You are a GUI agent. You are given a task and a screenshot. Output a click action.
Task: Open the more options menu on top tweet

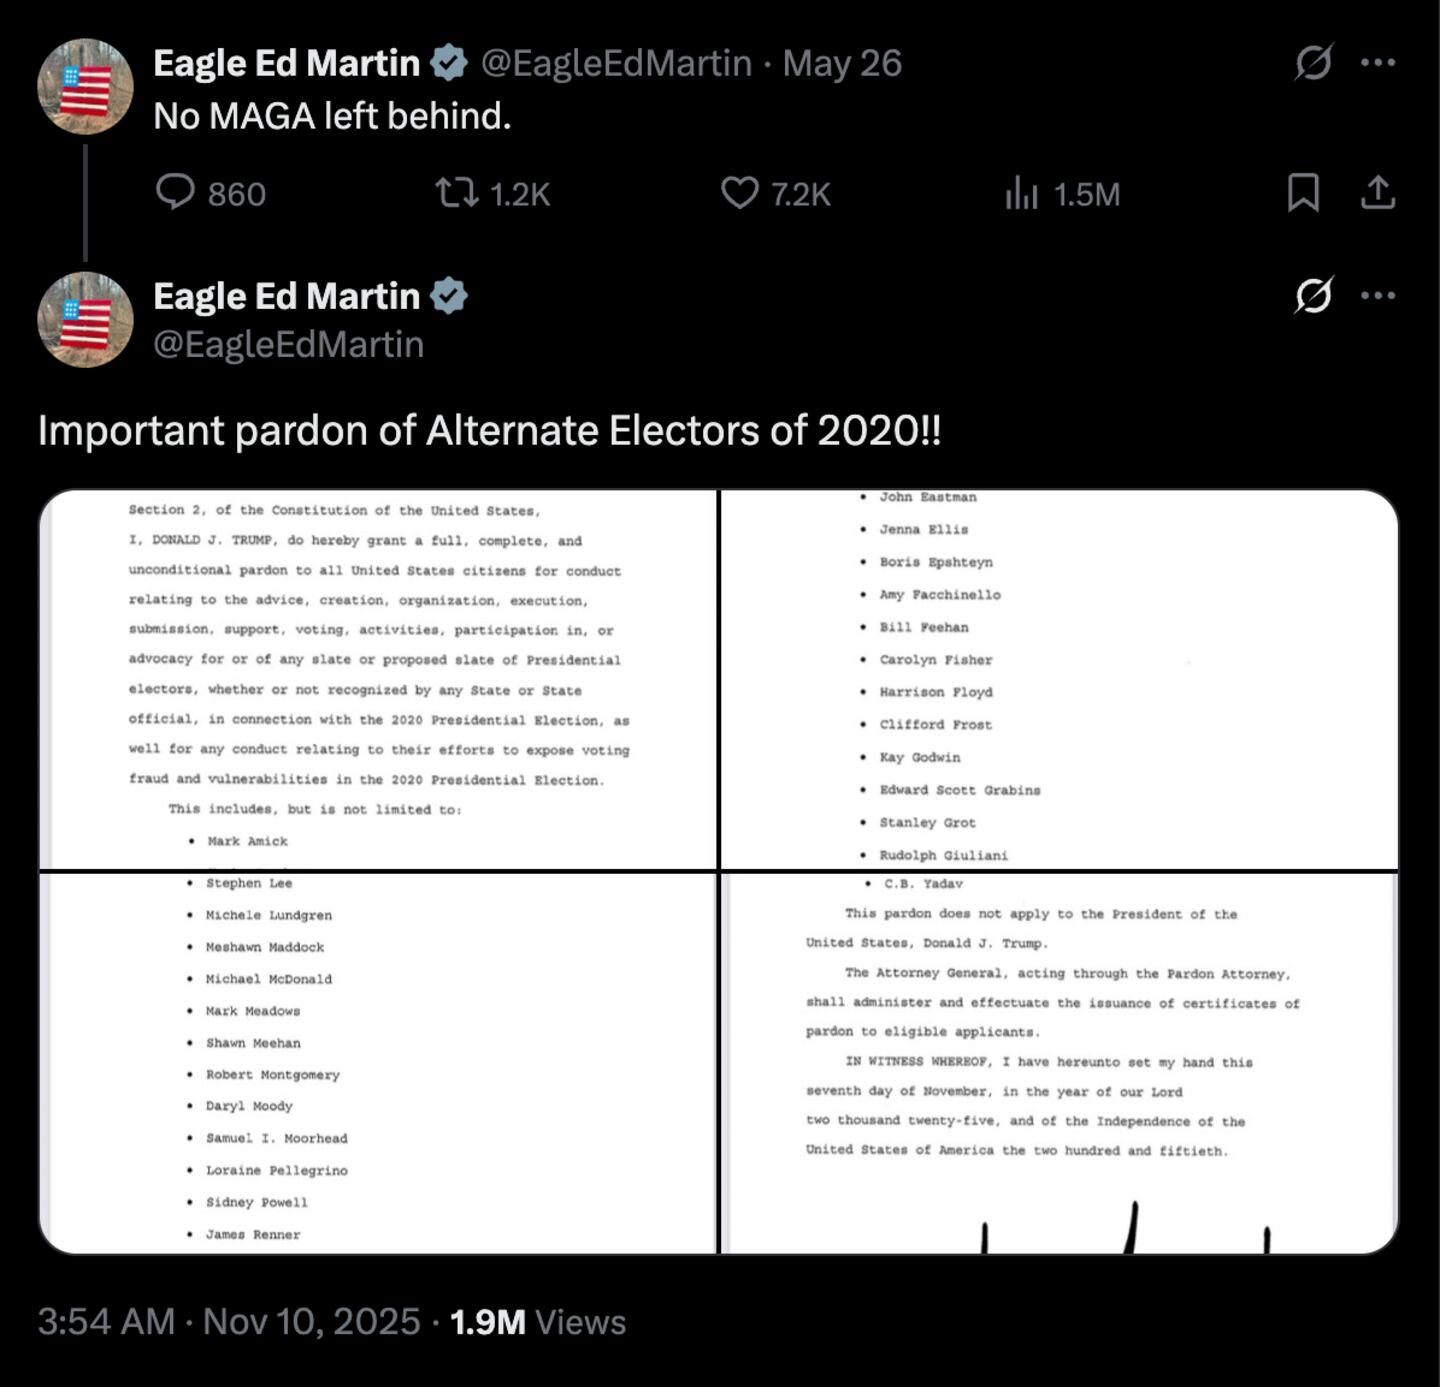click(x=1380, y=63)
